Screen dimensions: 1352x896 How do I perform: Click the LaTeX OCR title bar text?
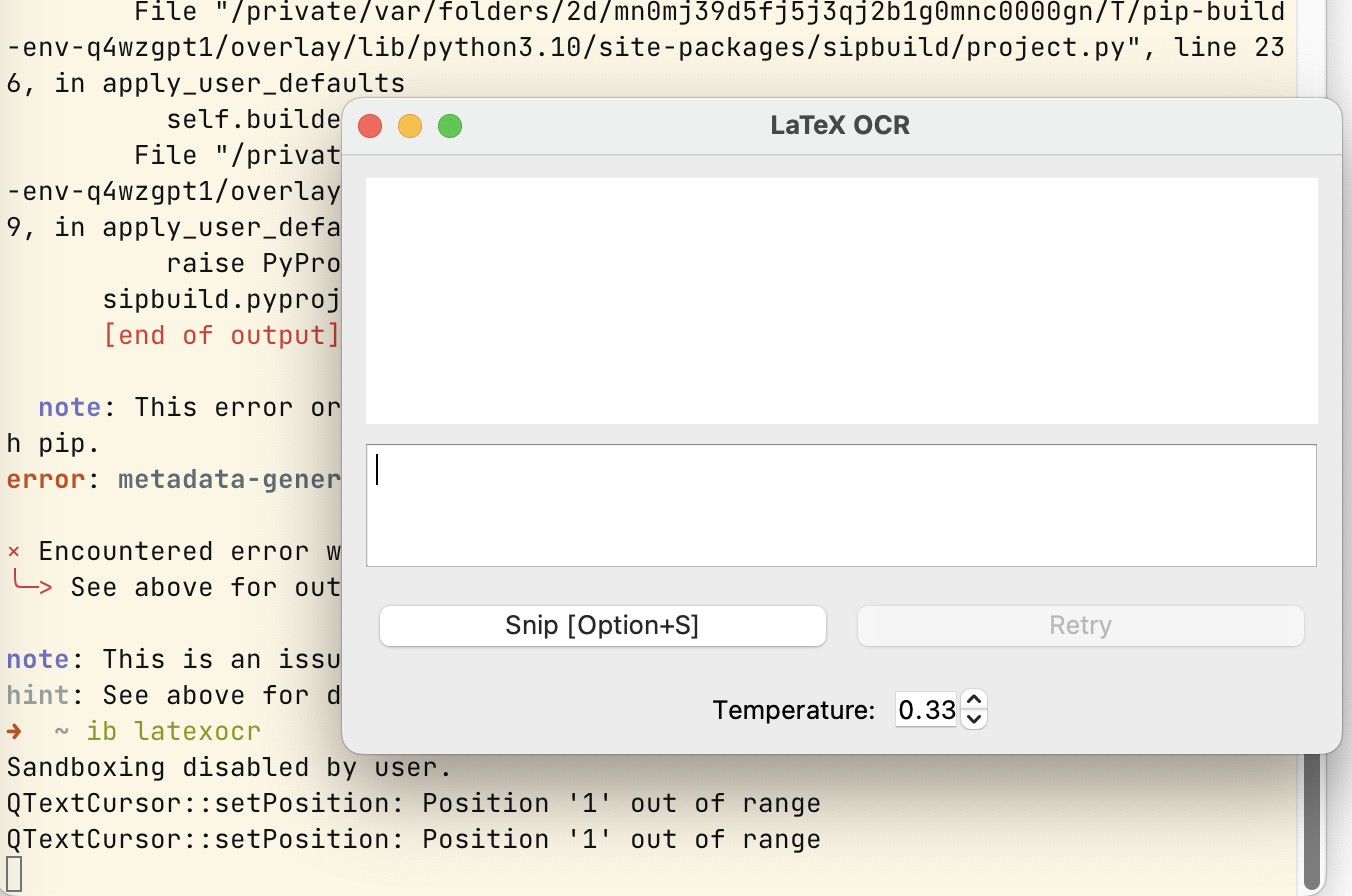point(840,126)
